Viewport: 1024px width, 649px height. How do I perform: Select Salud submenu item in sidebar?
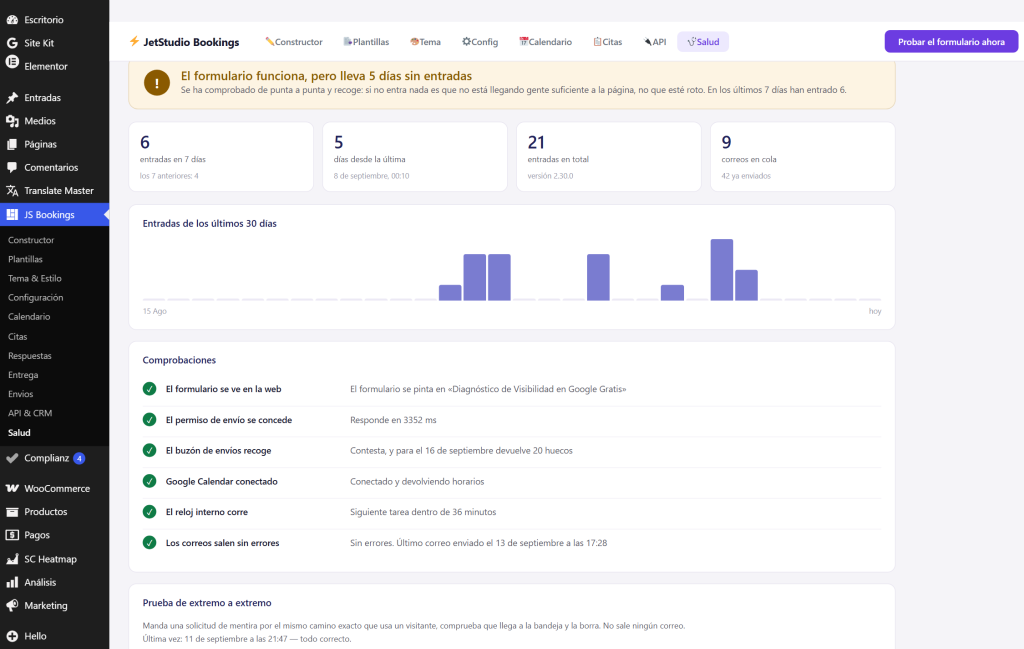tap(19, 433)
